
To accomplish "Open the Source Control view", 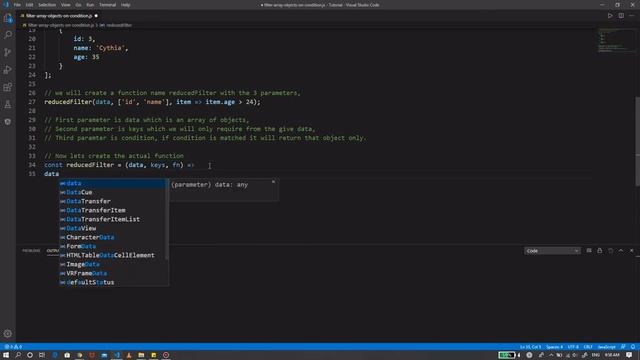I will pos(8,52).
